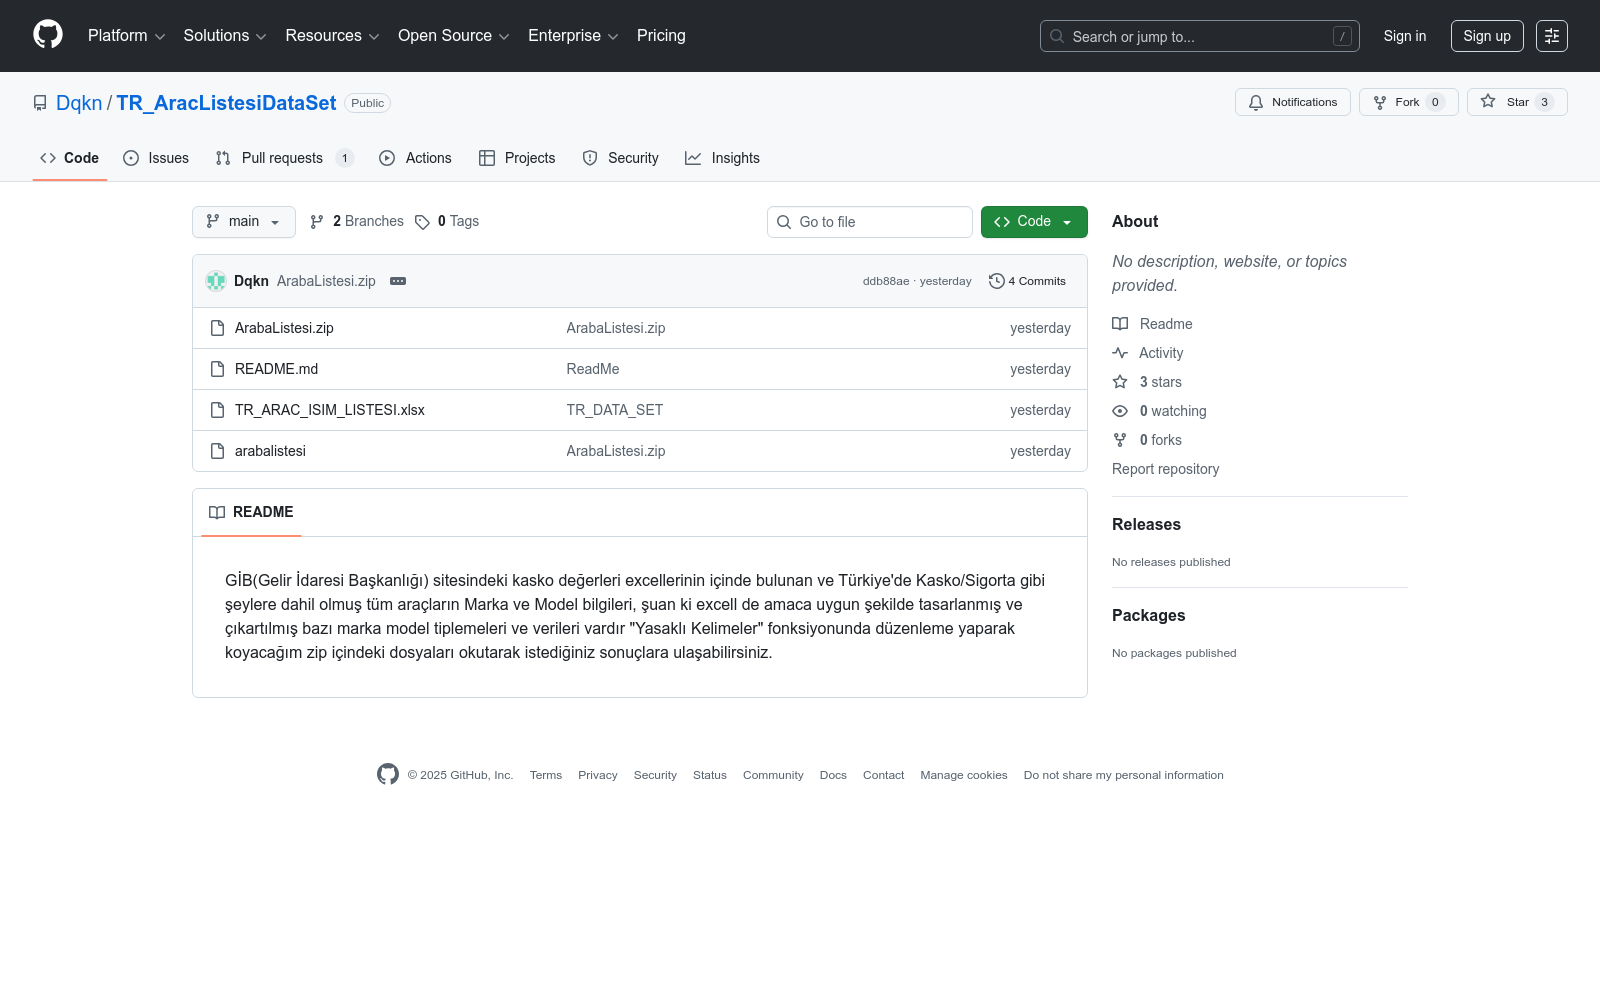Open the TR_AracListesiDataSet repository link
The height and width of the screenshot is (1000, 1600).
[226, 103]
